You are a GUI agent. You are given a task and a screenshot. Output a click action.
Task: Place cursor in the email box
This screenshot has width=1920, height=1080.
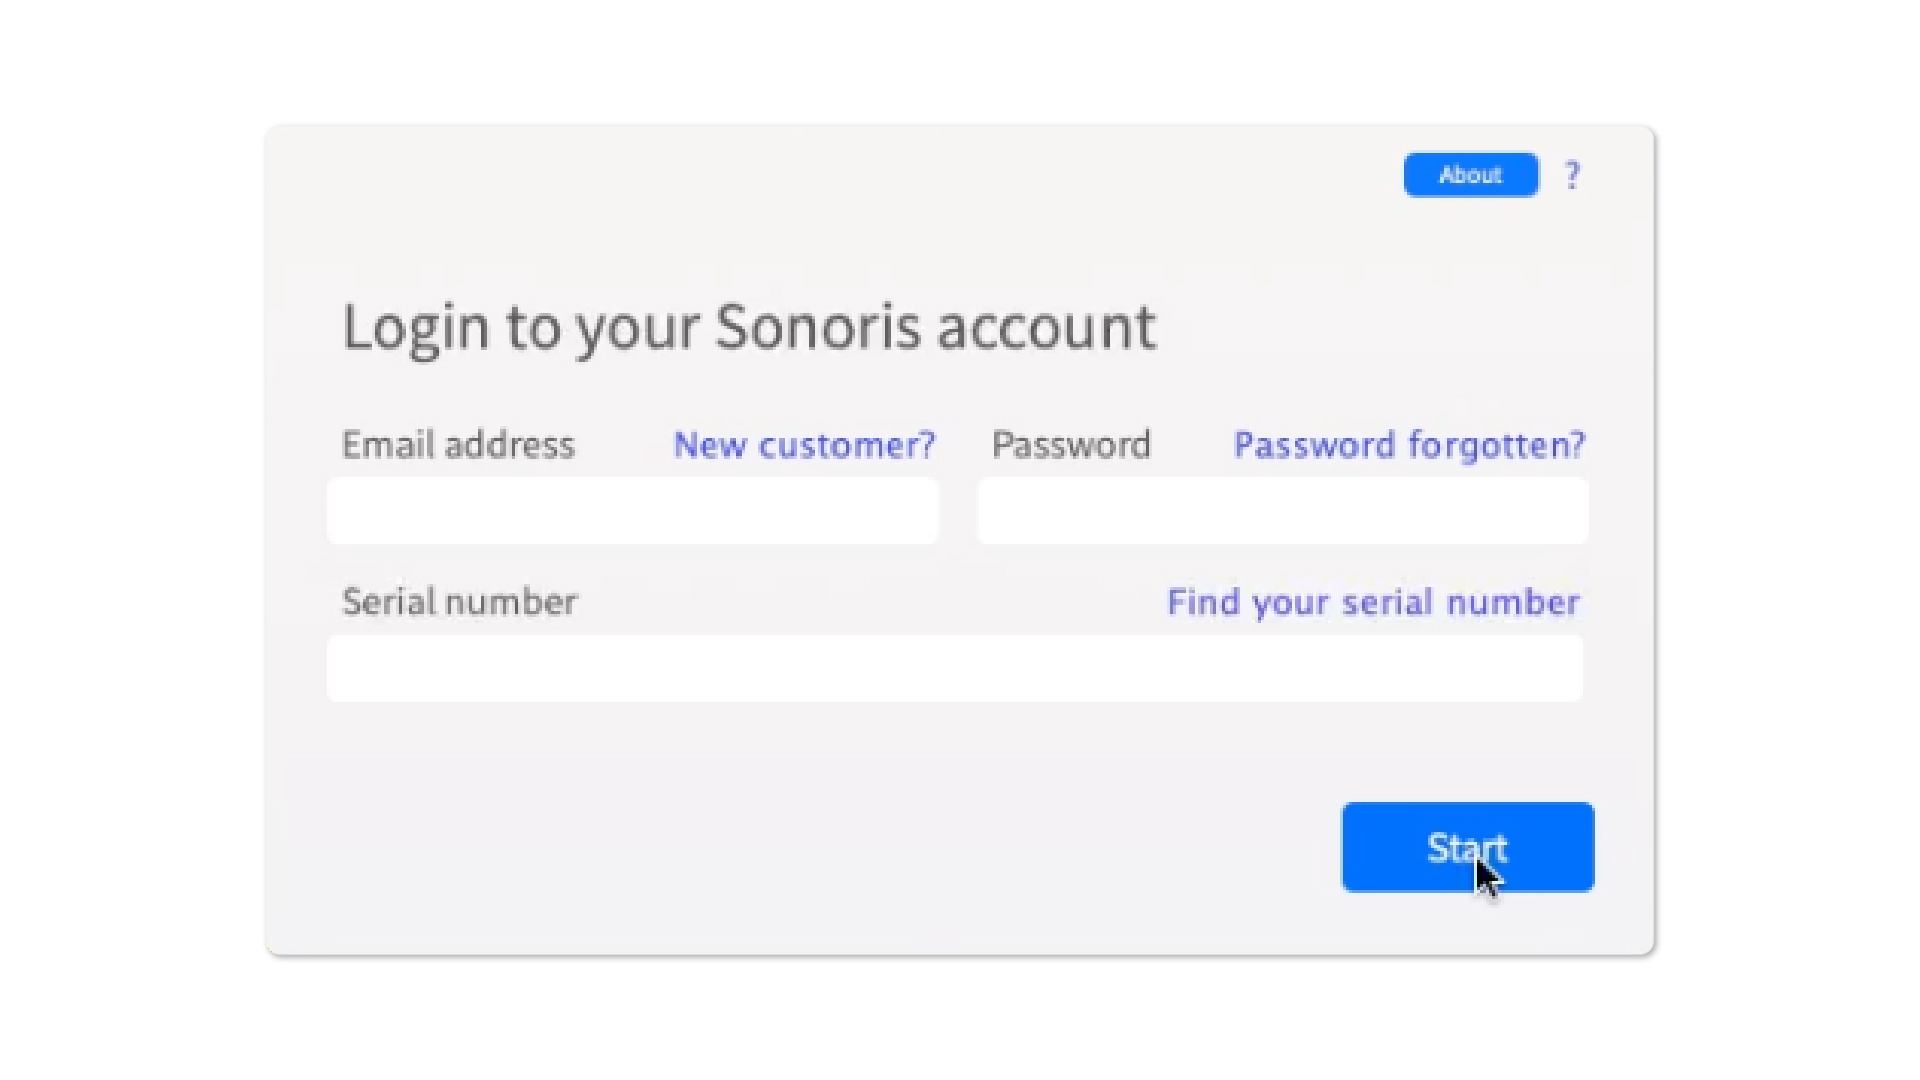coord(632,511)
